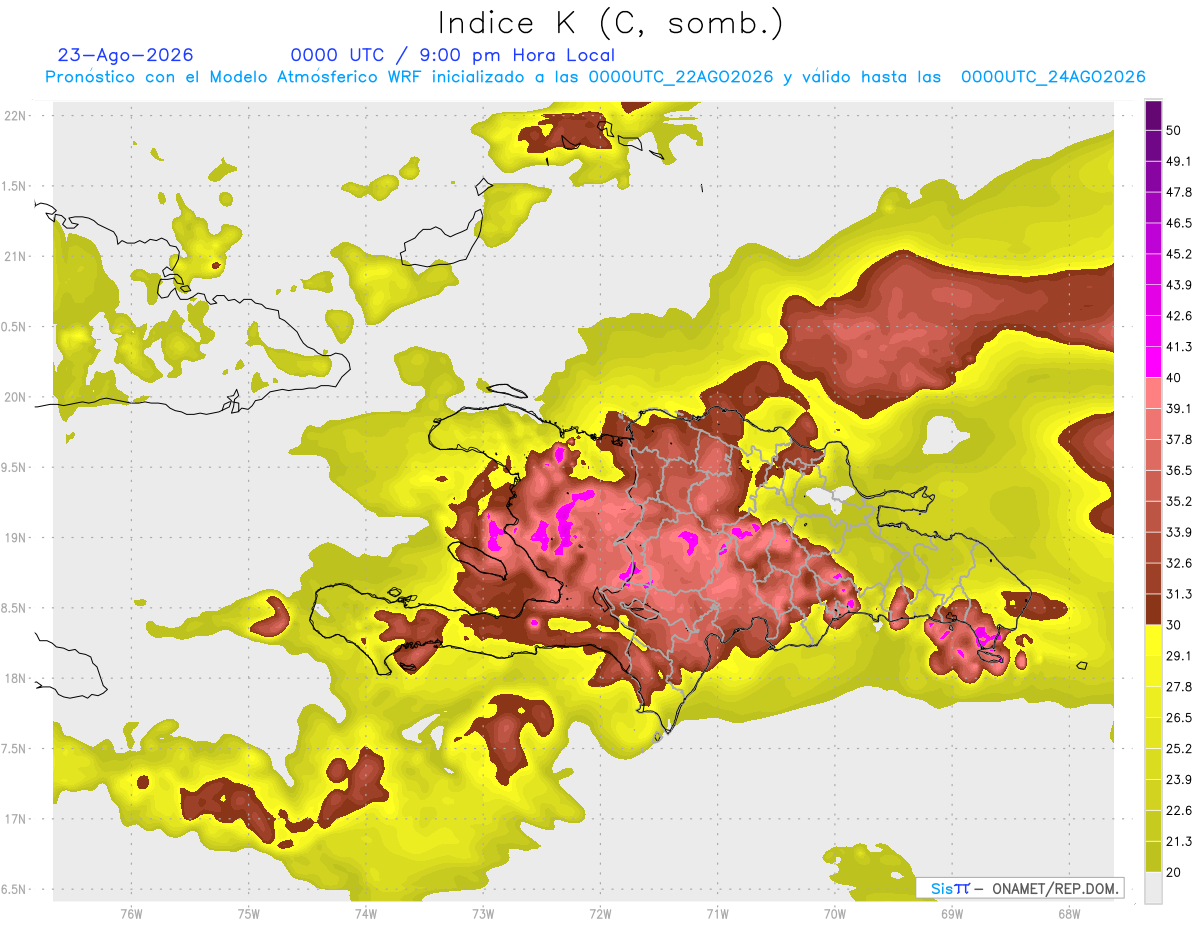Click the colorbar value 33.9
Screen dimensions: 1200x927
1178,532
